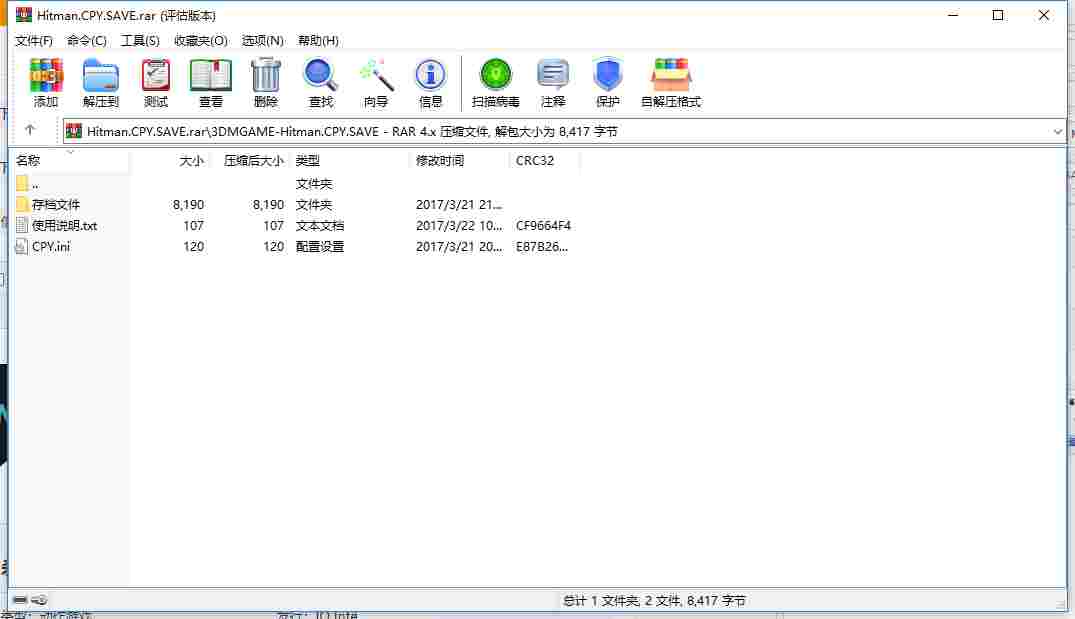Screen dimensions: 1075x619
Task: Open the 注释 (Comment) tool icon
Action: point(553,75)
